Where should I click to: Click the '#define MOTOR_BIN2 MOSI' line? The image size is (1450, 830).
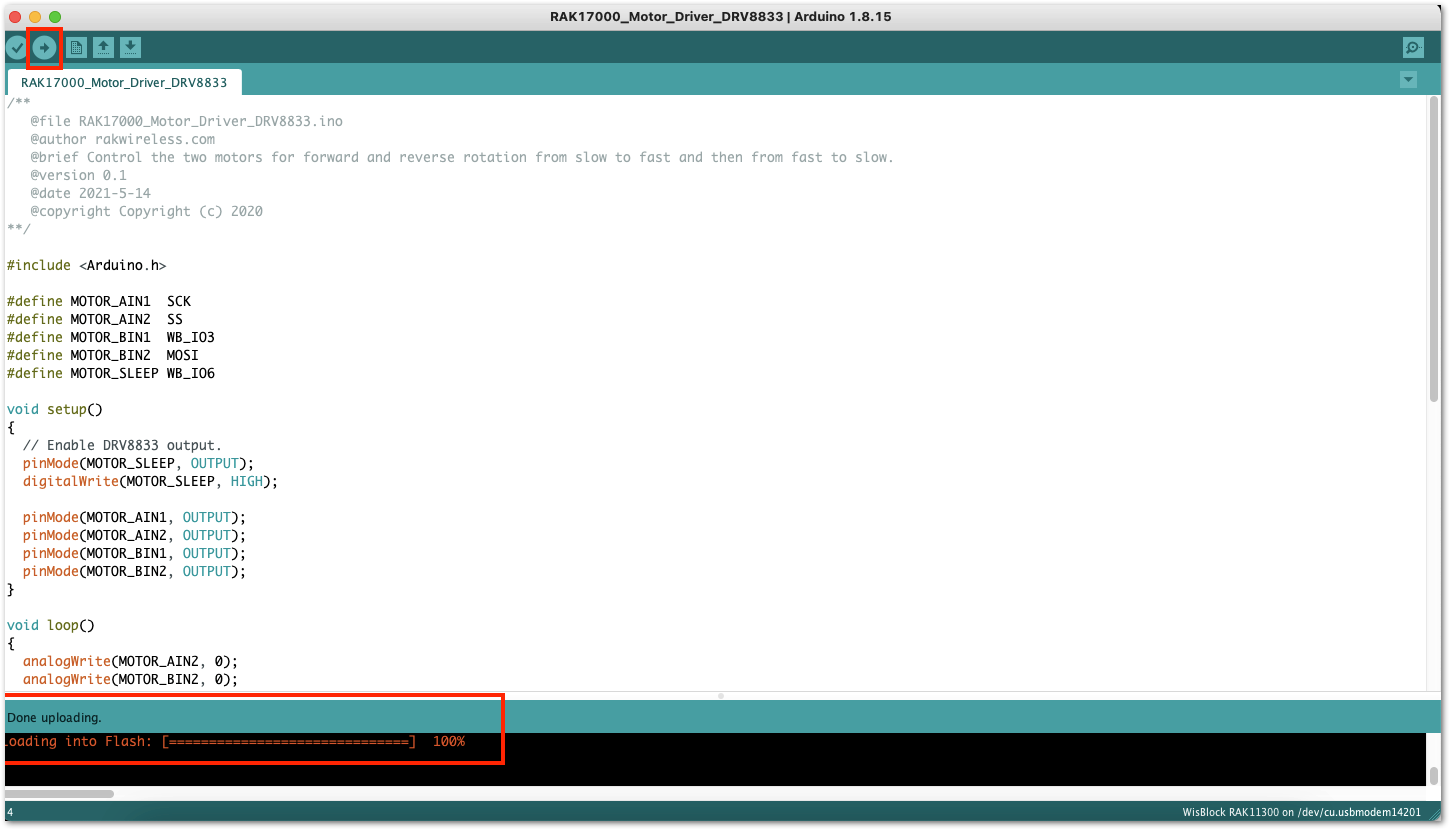pos(102,355)
